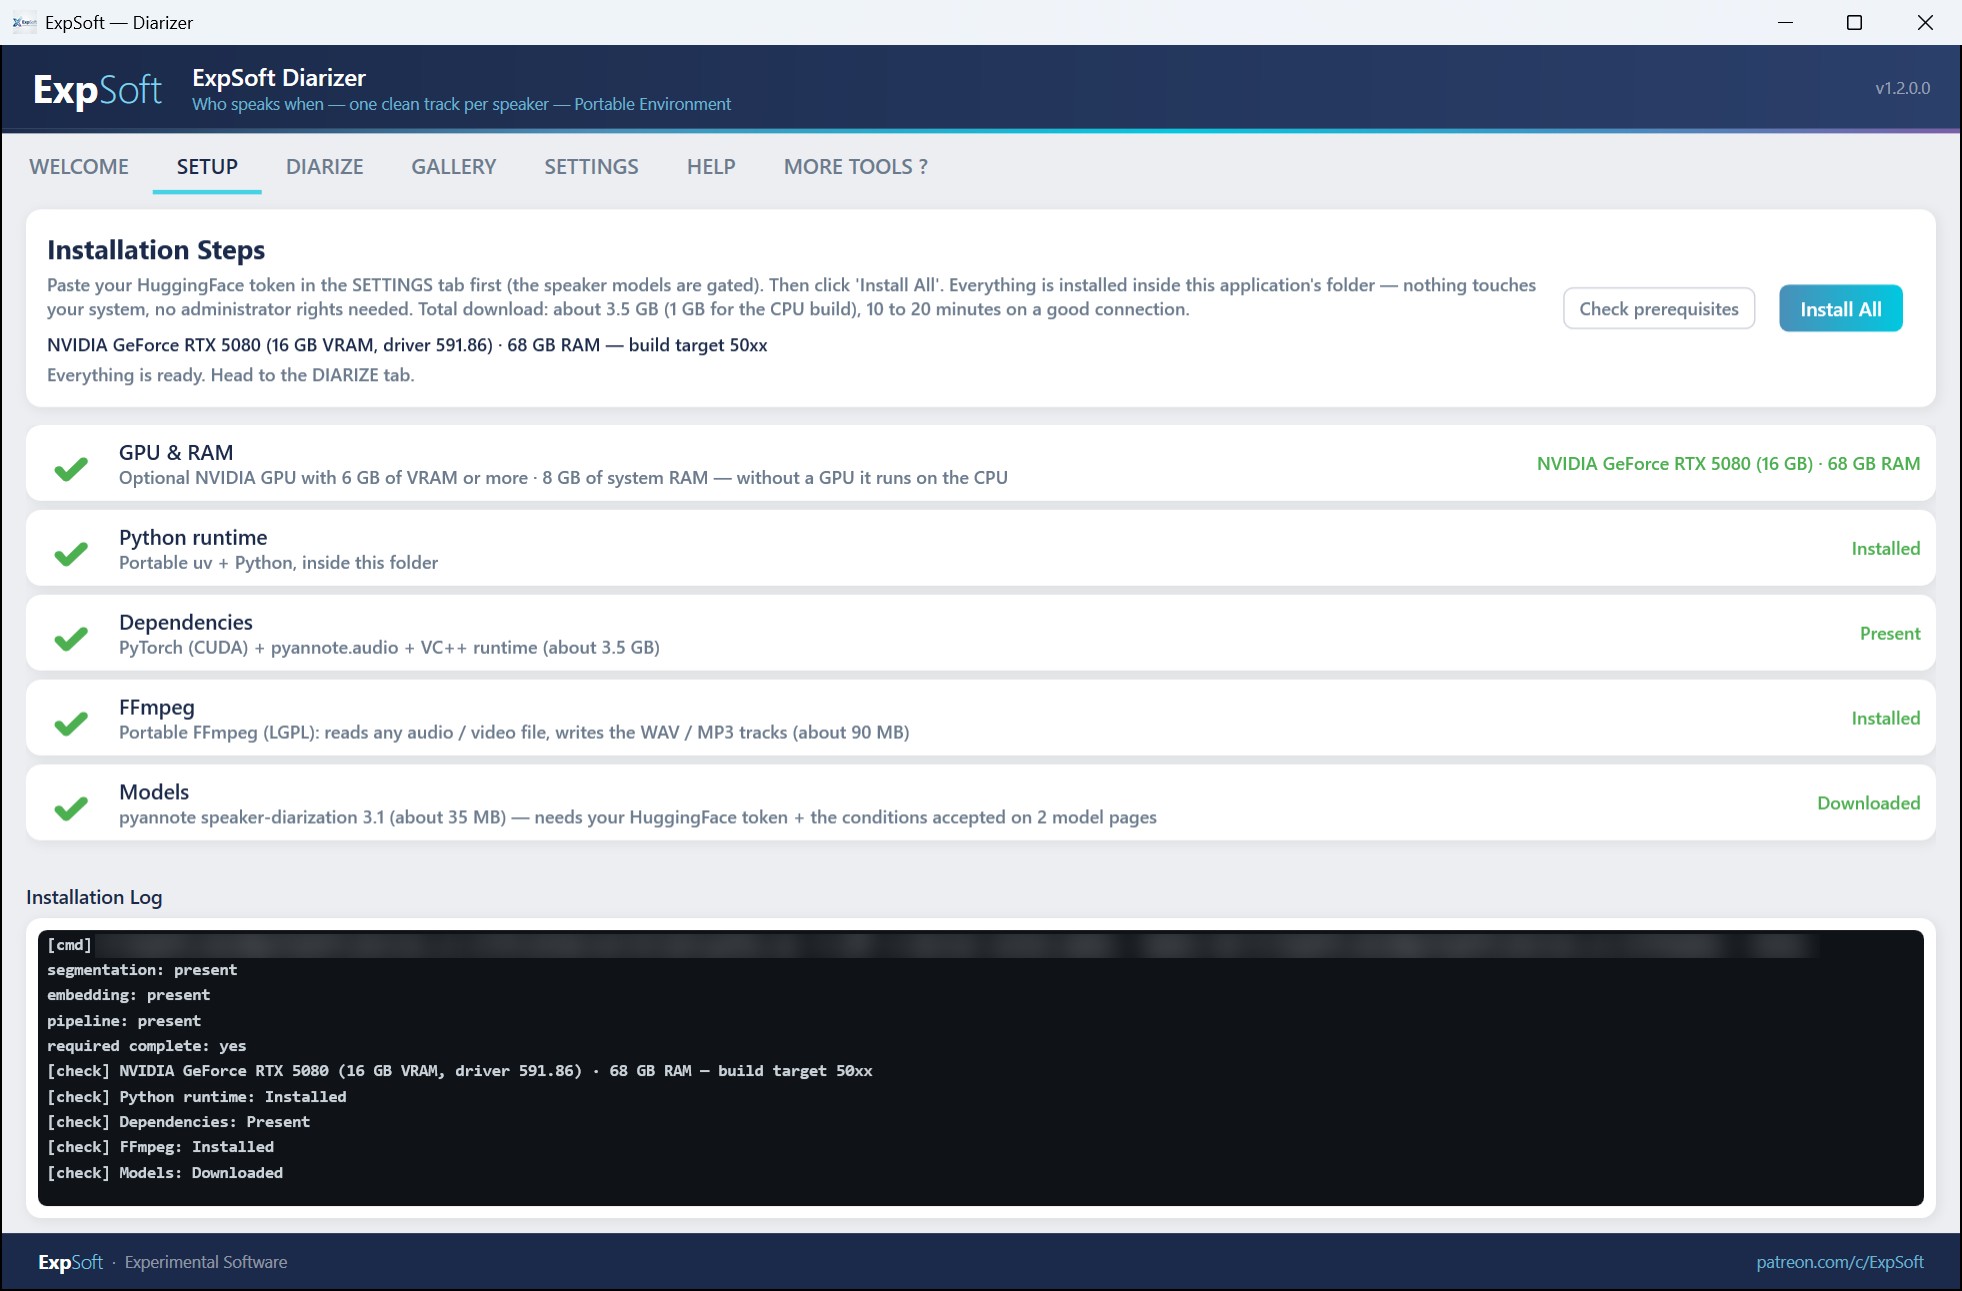Screen dimensions: 1962x1291
Task: Click the '[check] NVIDIA GeForce RTX 5080' log line
Action: click(x=460, y=1071)
